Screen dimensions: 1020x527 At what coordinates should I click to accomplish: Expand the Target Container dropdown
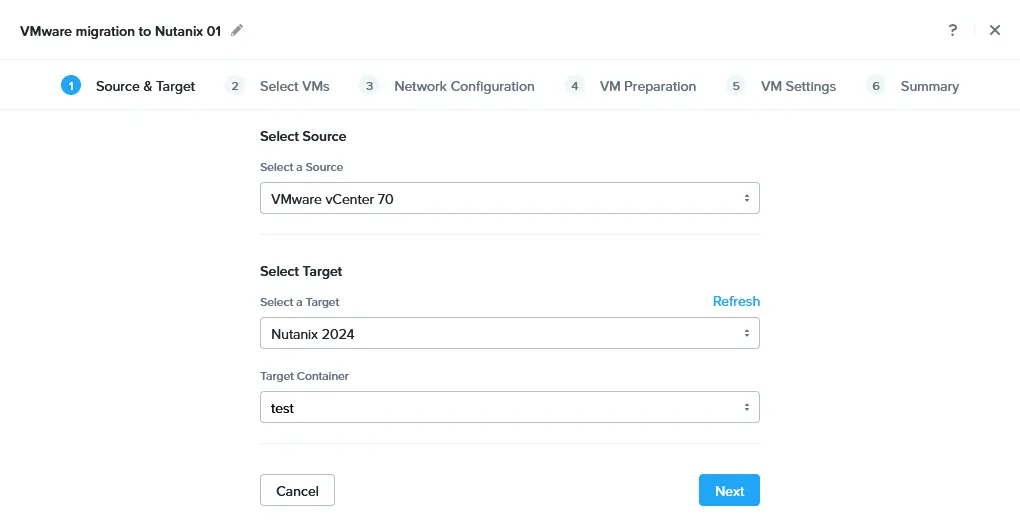pyautogui.click(x=510, y=407)
